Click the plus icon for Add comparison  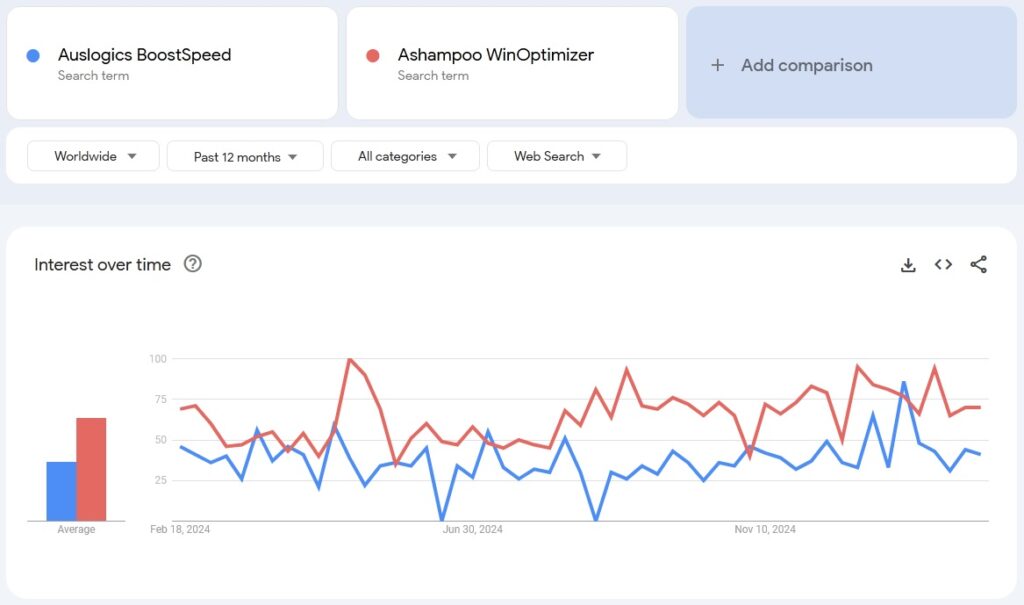[717, 65]
